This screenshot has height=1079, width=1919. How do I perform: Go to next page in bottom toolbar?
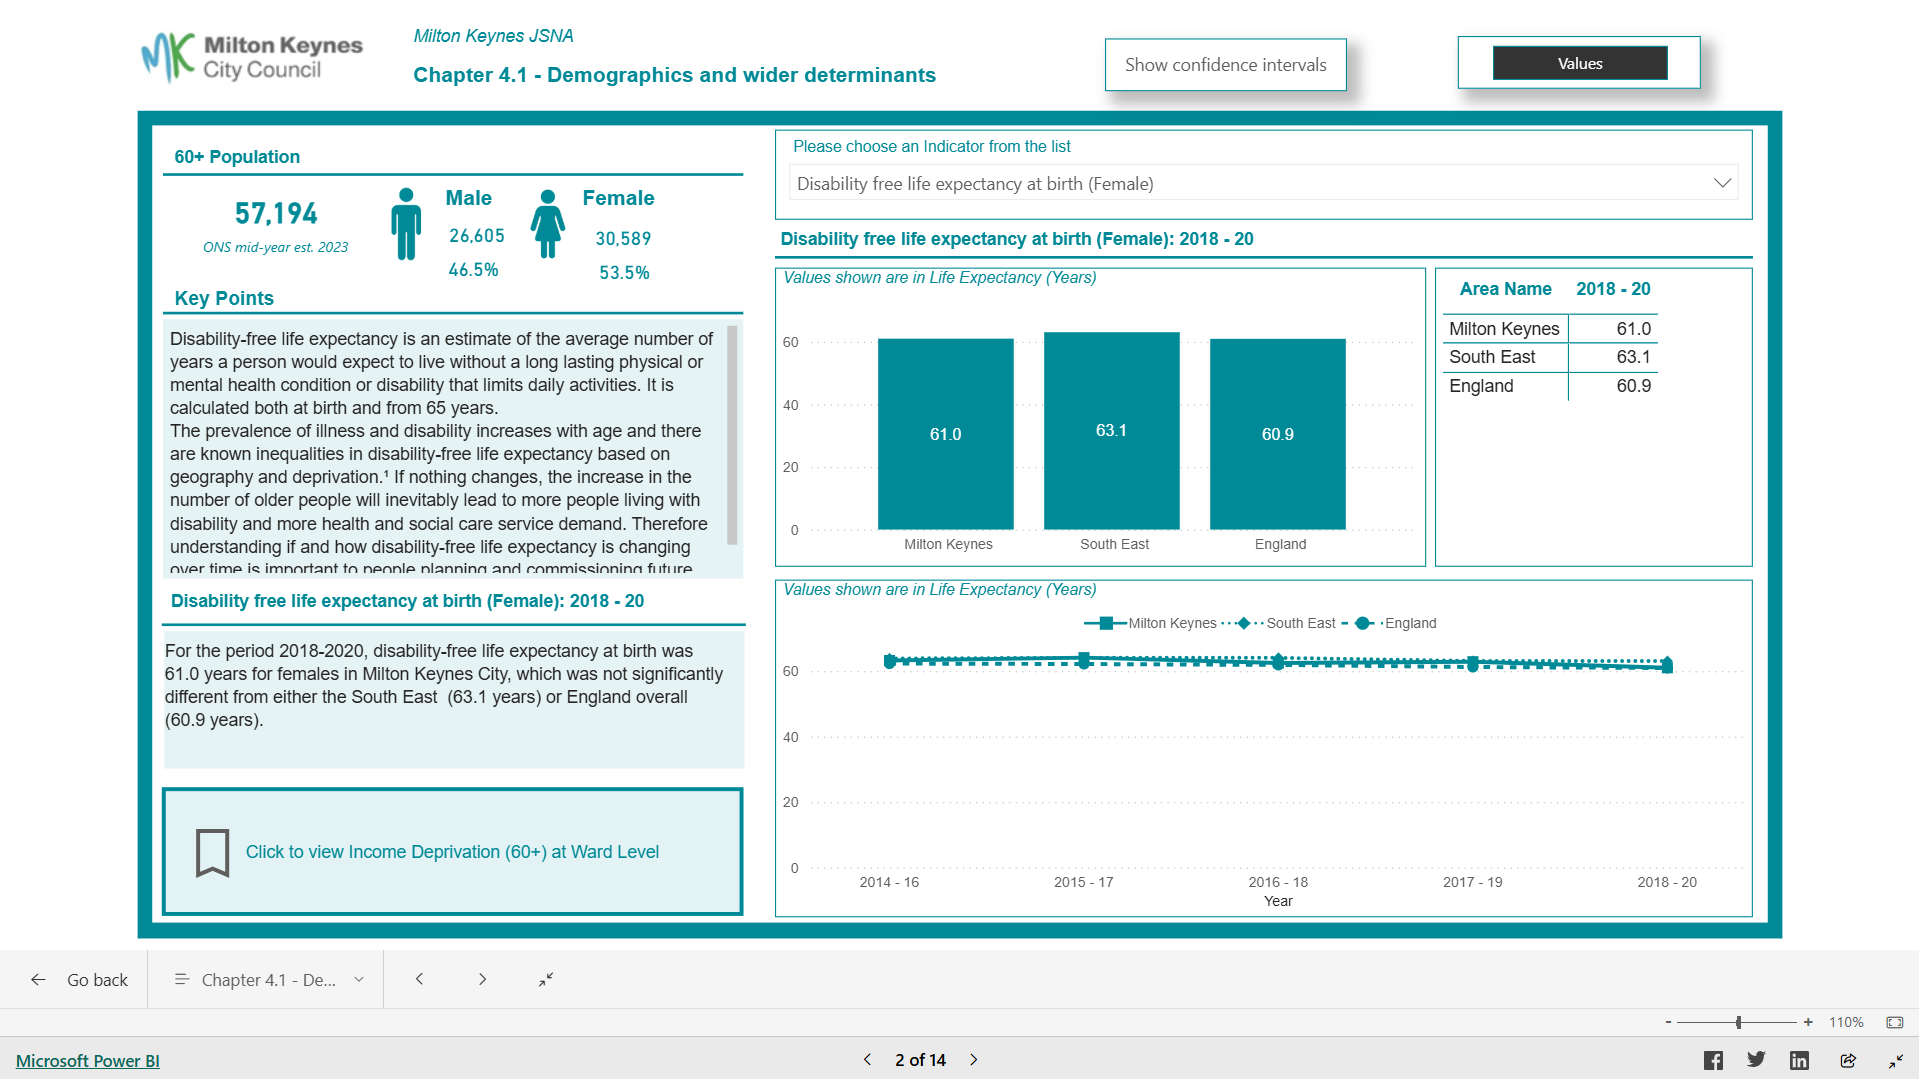pos(482,980)
